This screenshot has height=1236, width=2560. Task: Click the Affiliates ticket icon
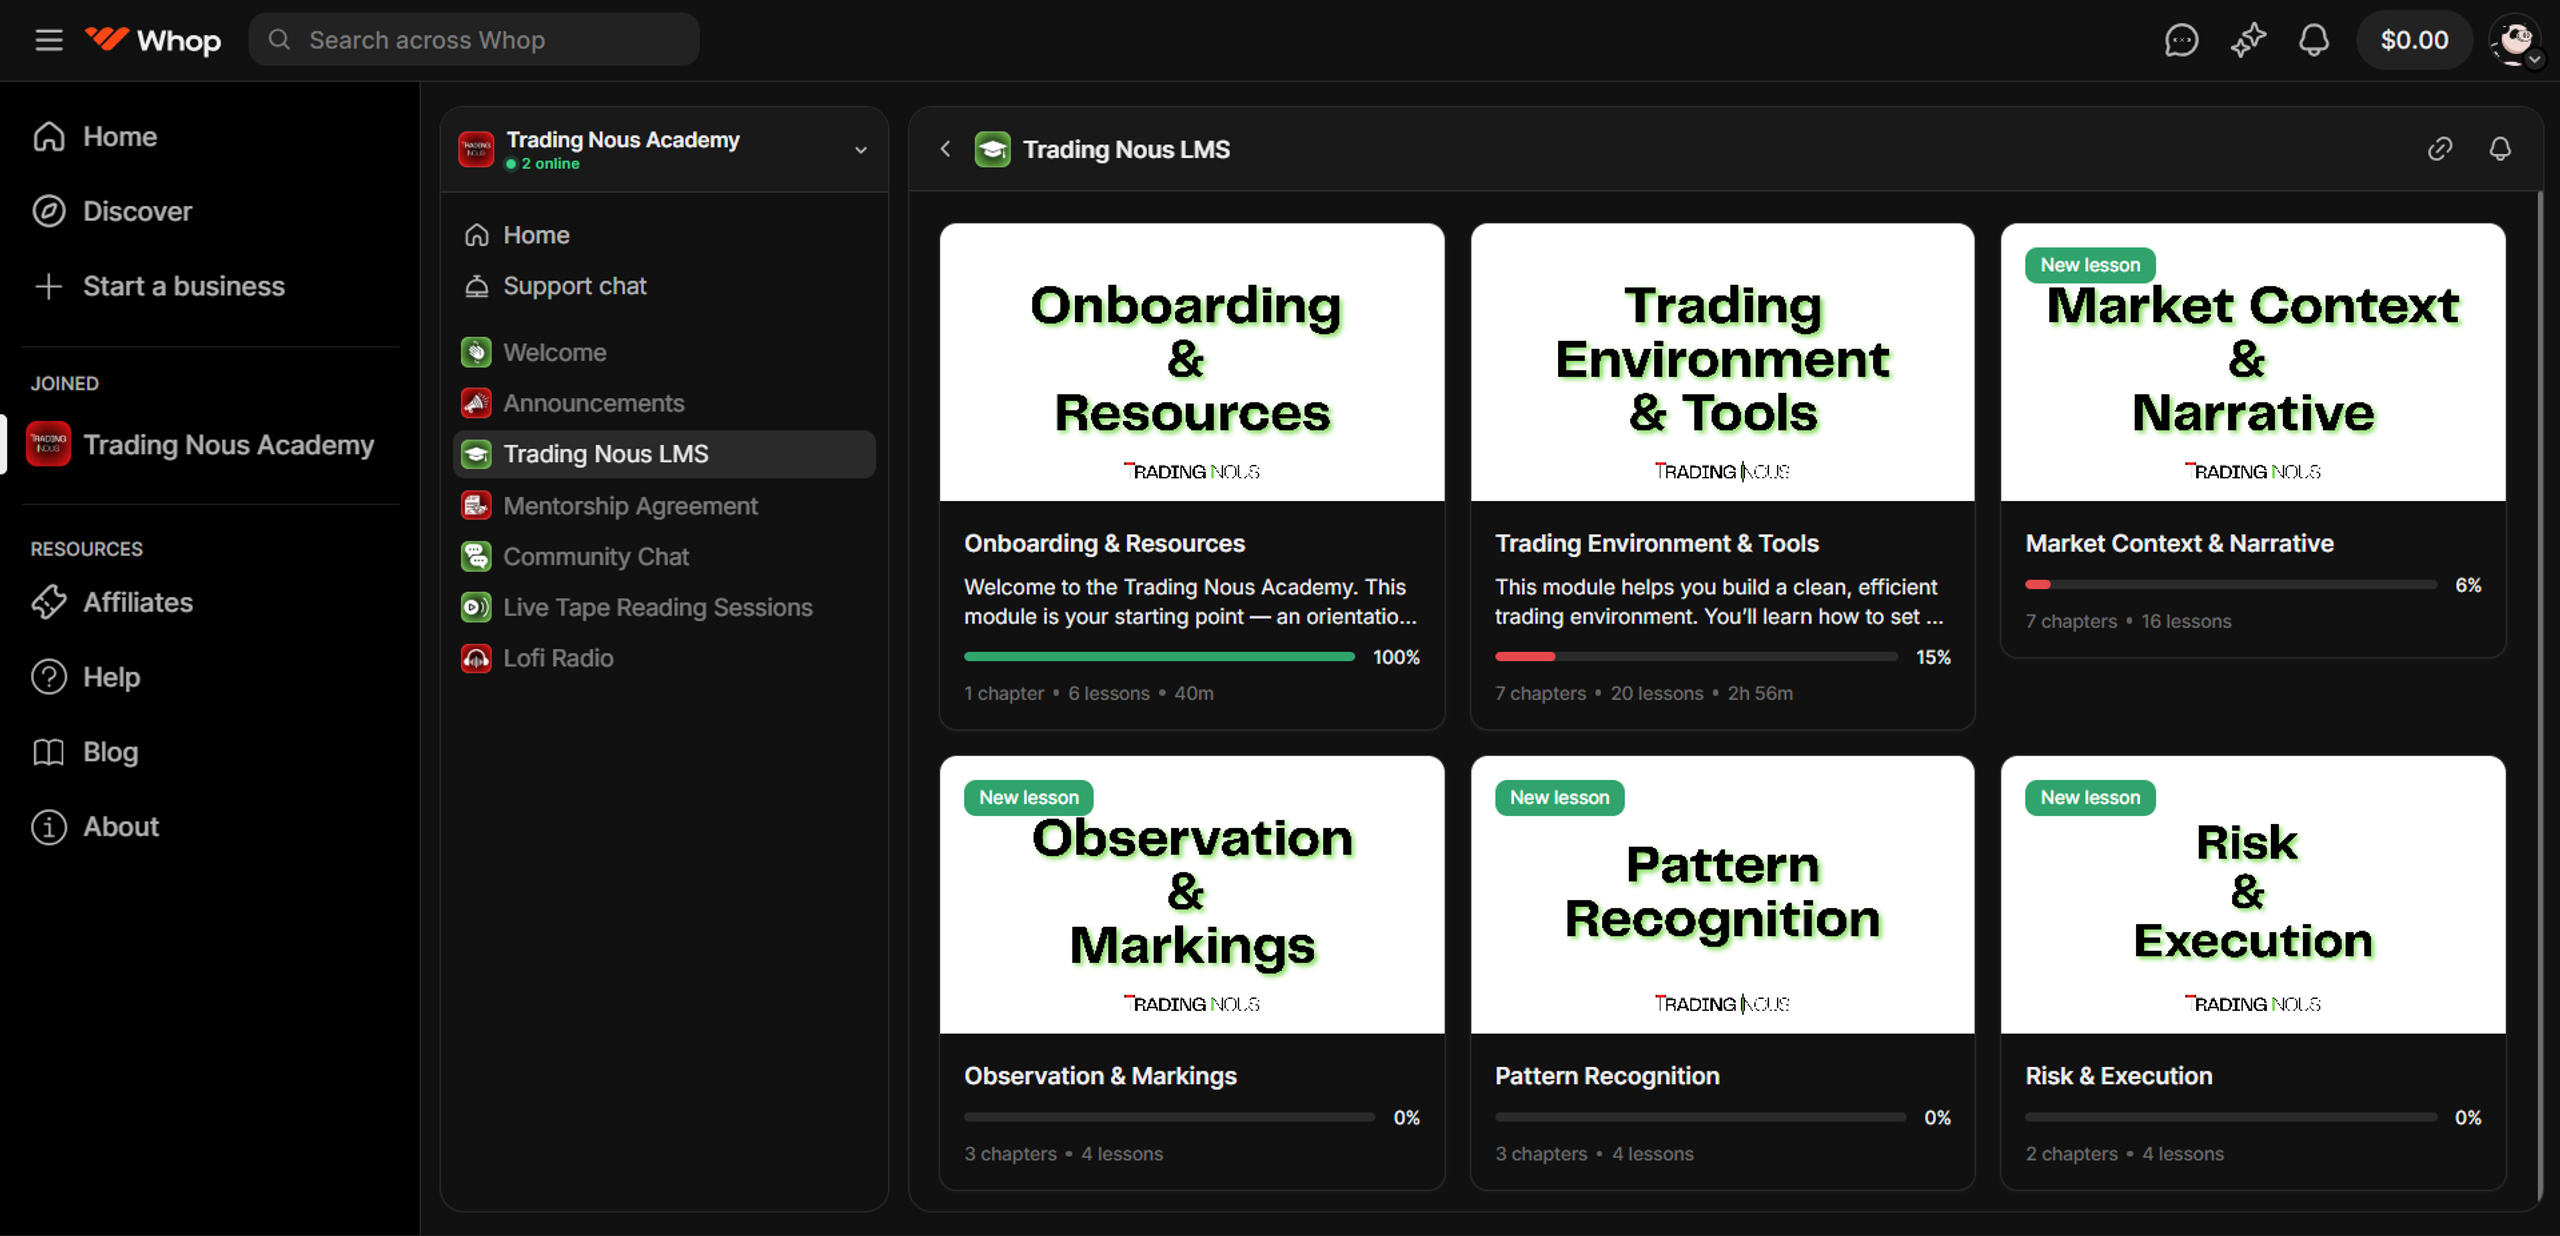tap(49, 602)
